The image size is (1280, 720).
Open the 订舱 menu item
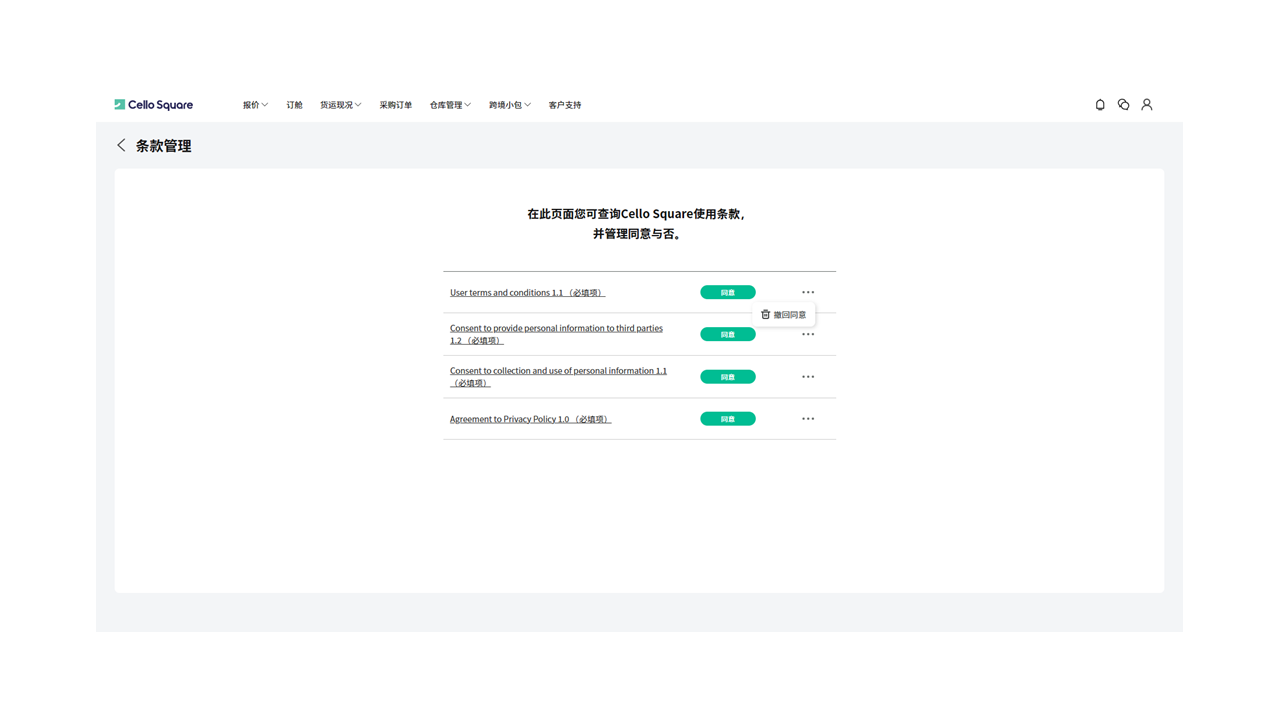(x=294, y=105)
